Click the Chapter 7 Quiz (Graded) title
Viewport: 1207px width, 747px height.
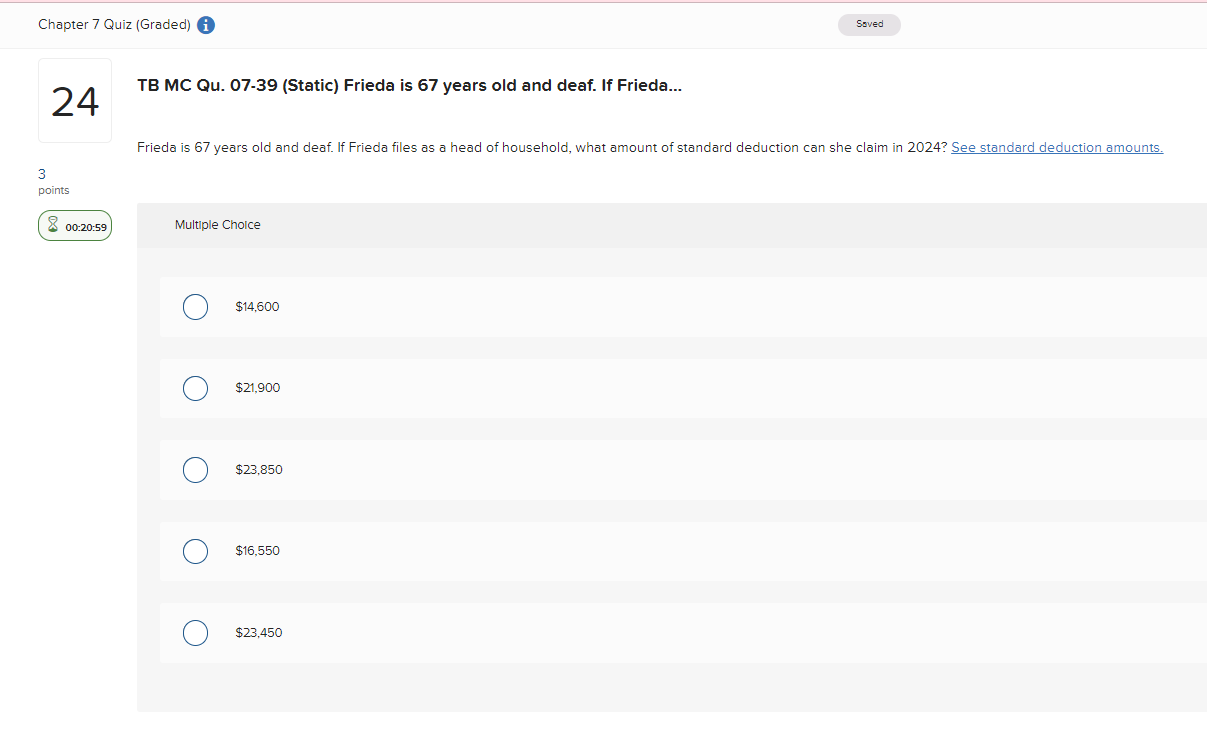point(114,25)
